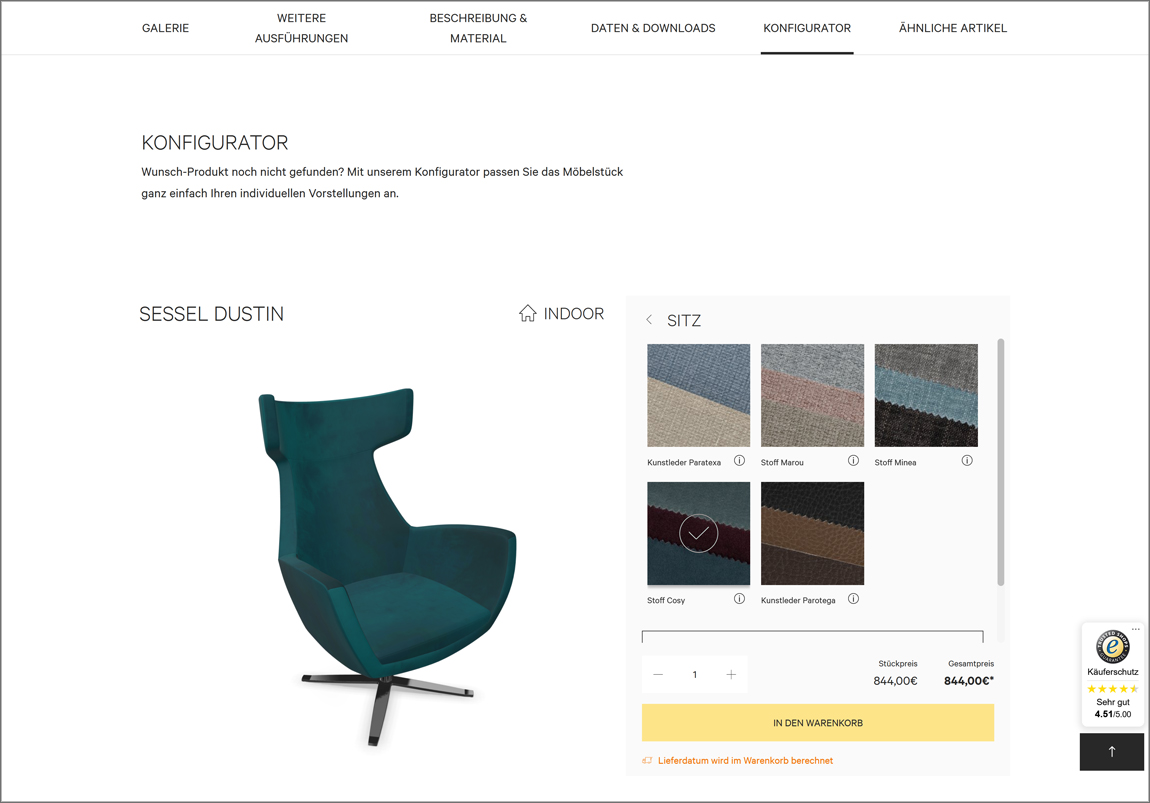Increase quantity with the plus button
Image resolution: width=1150 pixels, height=803 pixels.
(x=730, y=675)
